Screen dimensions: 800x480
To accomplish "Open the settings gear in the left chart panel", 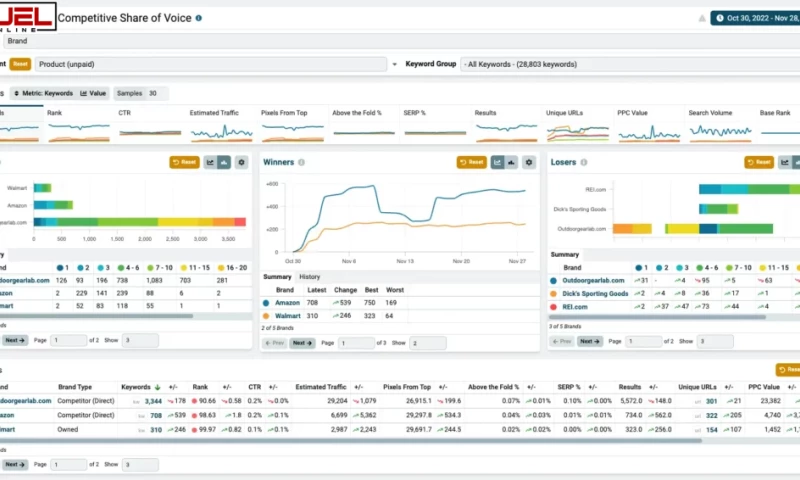I will coord(241,162).
